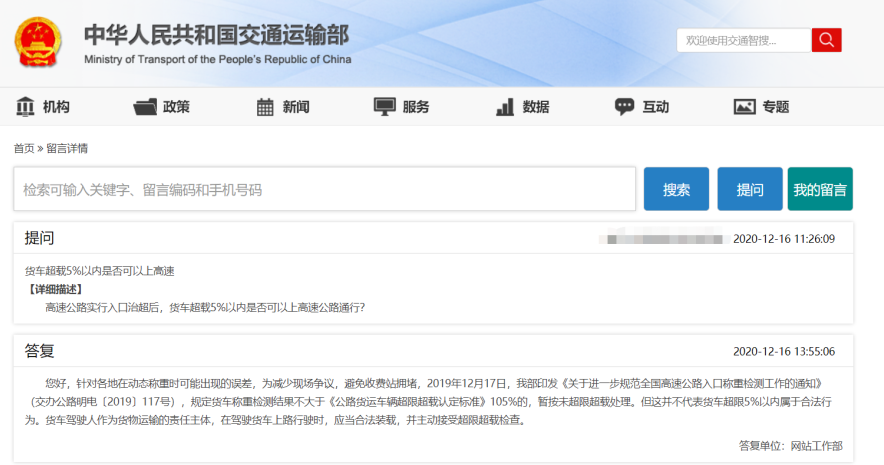
Task: Click the red search magnifier icon
Action: 826,40
